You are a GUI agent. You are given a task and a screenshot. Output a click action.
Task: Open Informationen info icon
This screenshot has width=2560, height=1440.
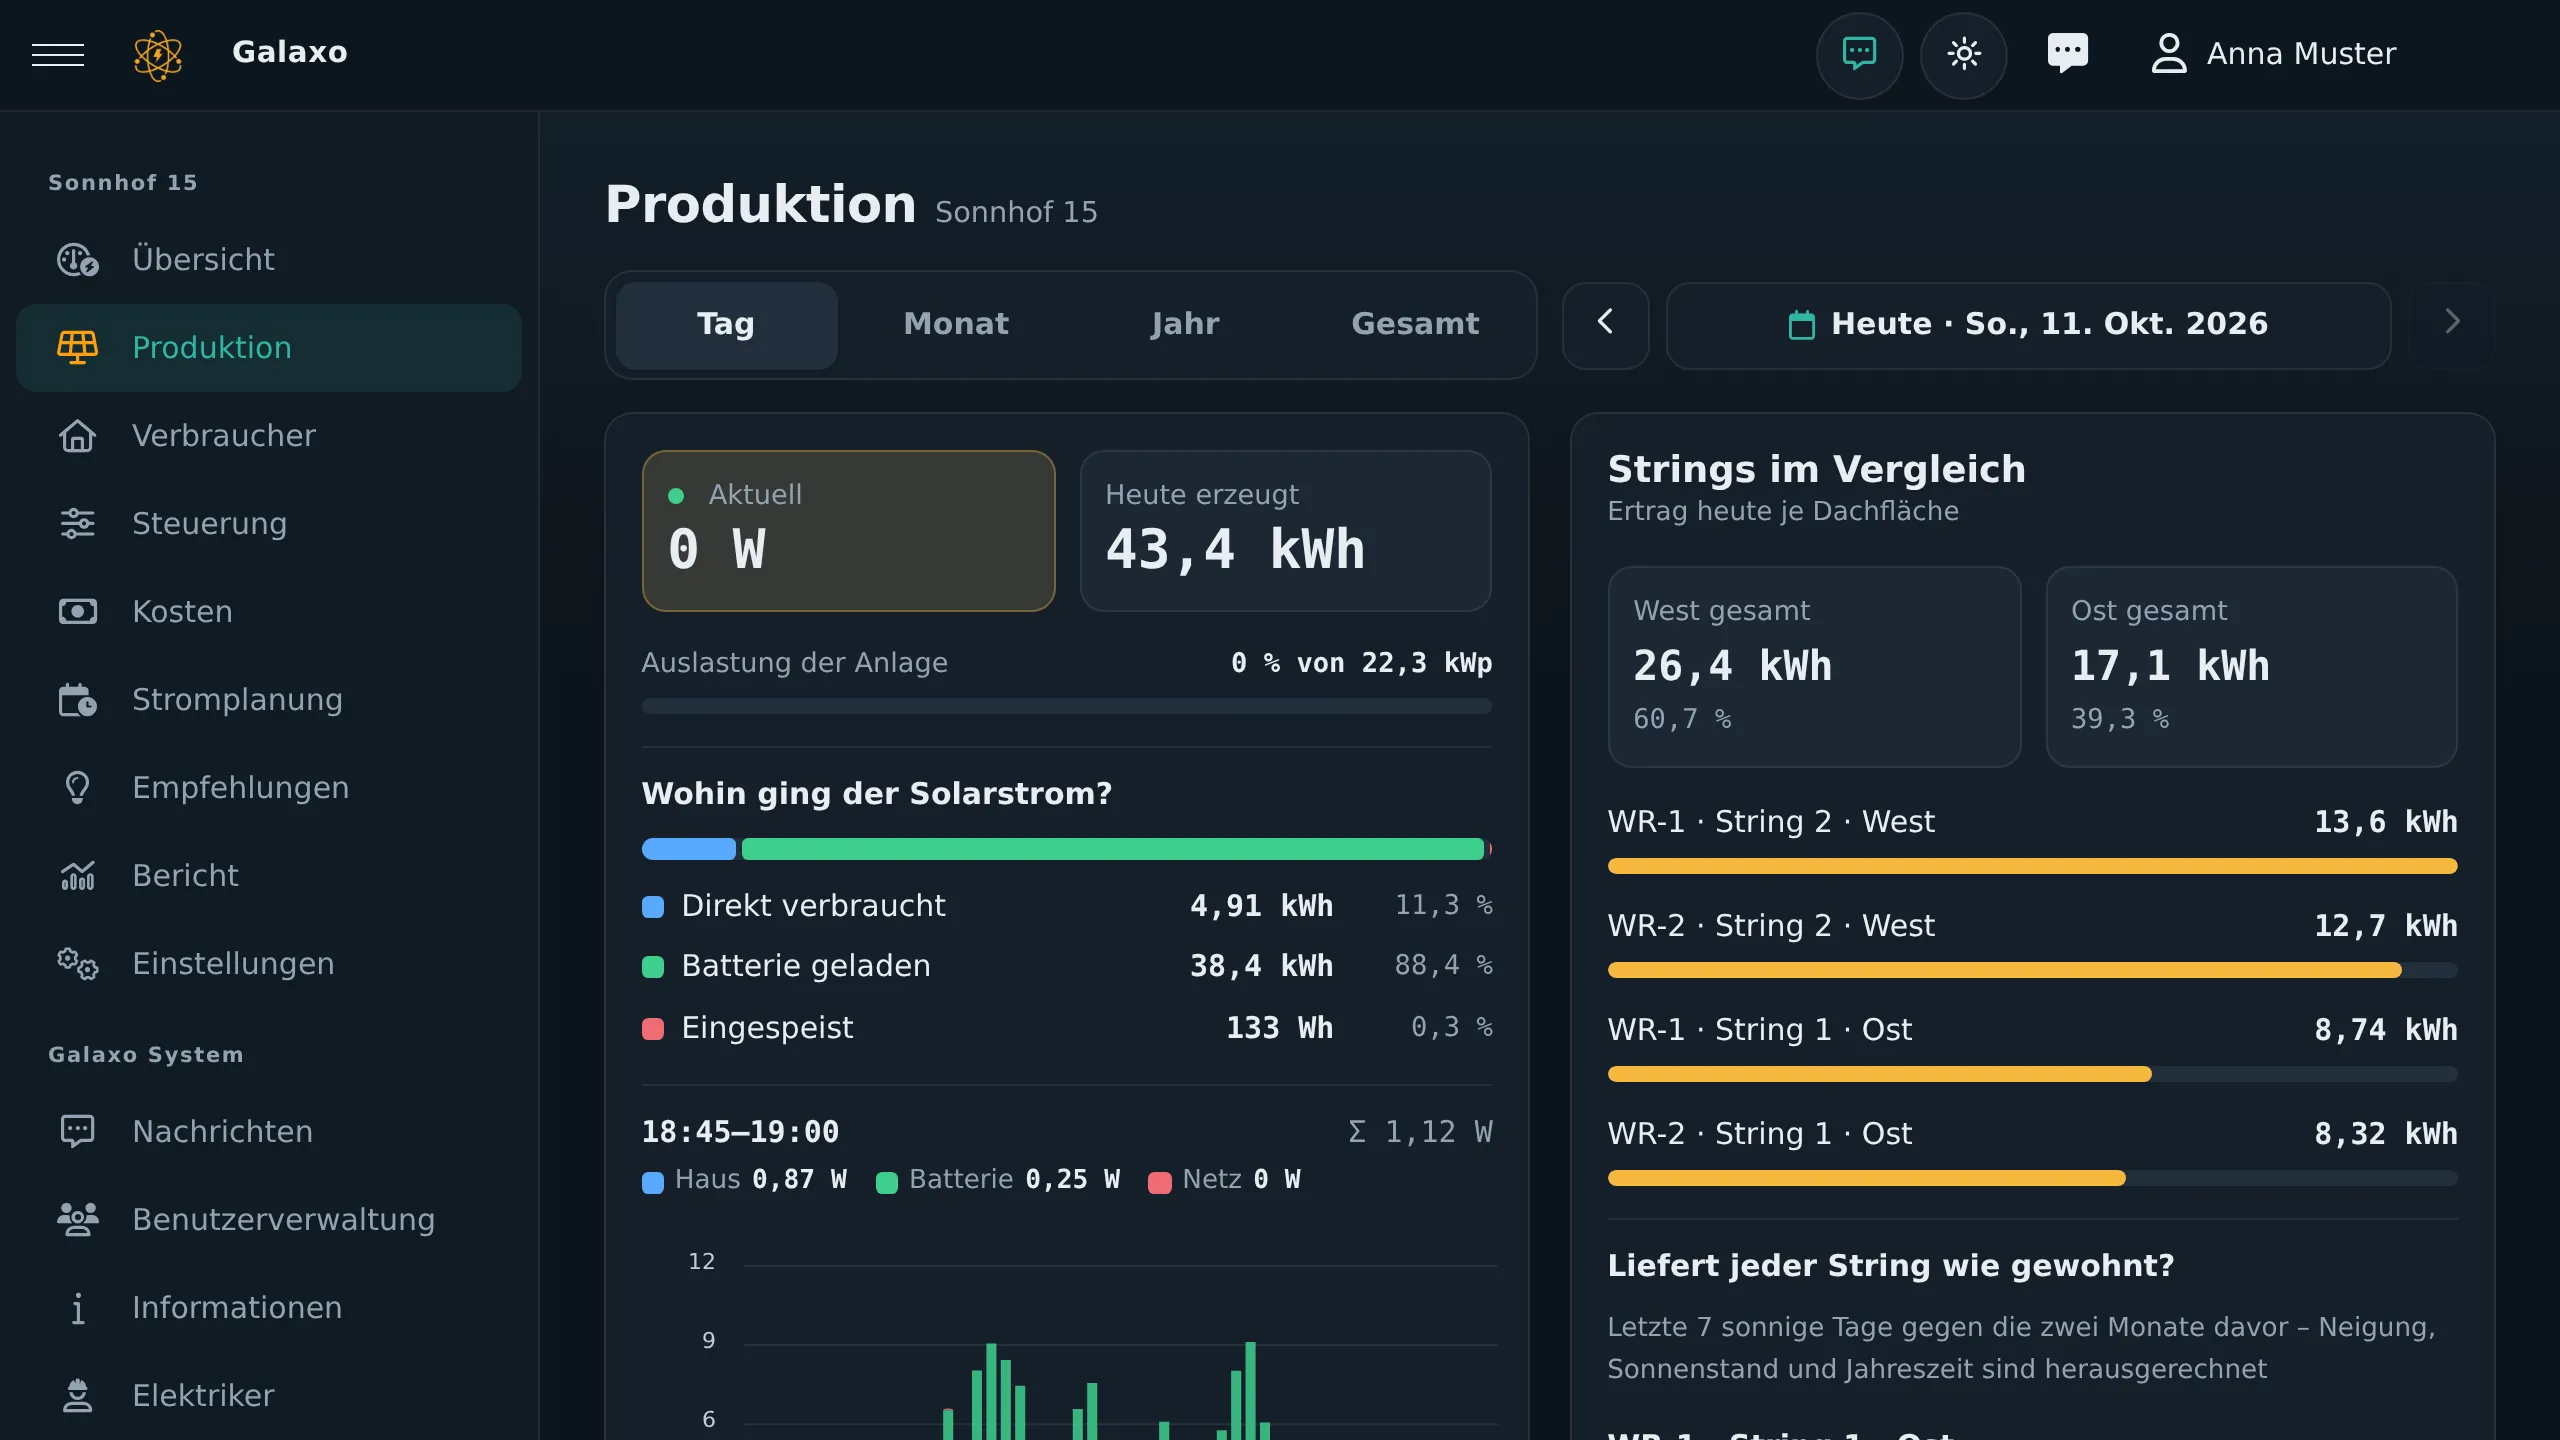[78, 1308]
